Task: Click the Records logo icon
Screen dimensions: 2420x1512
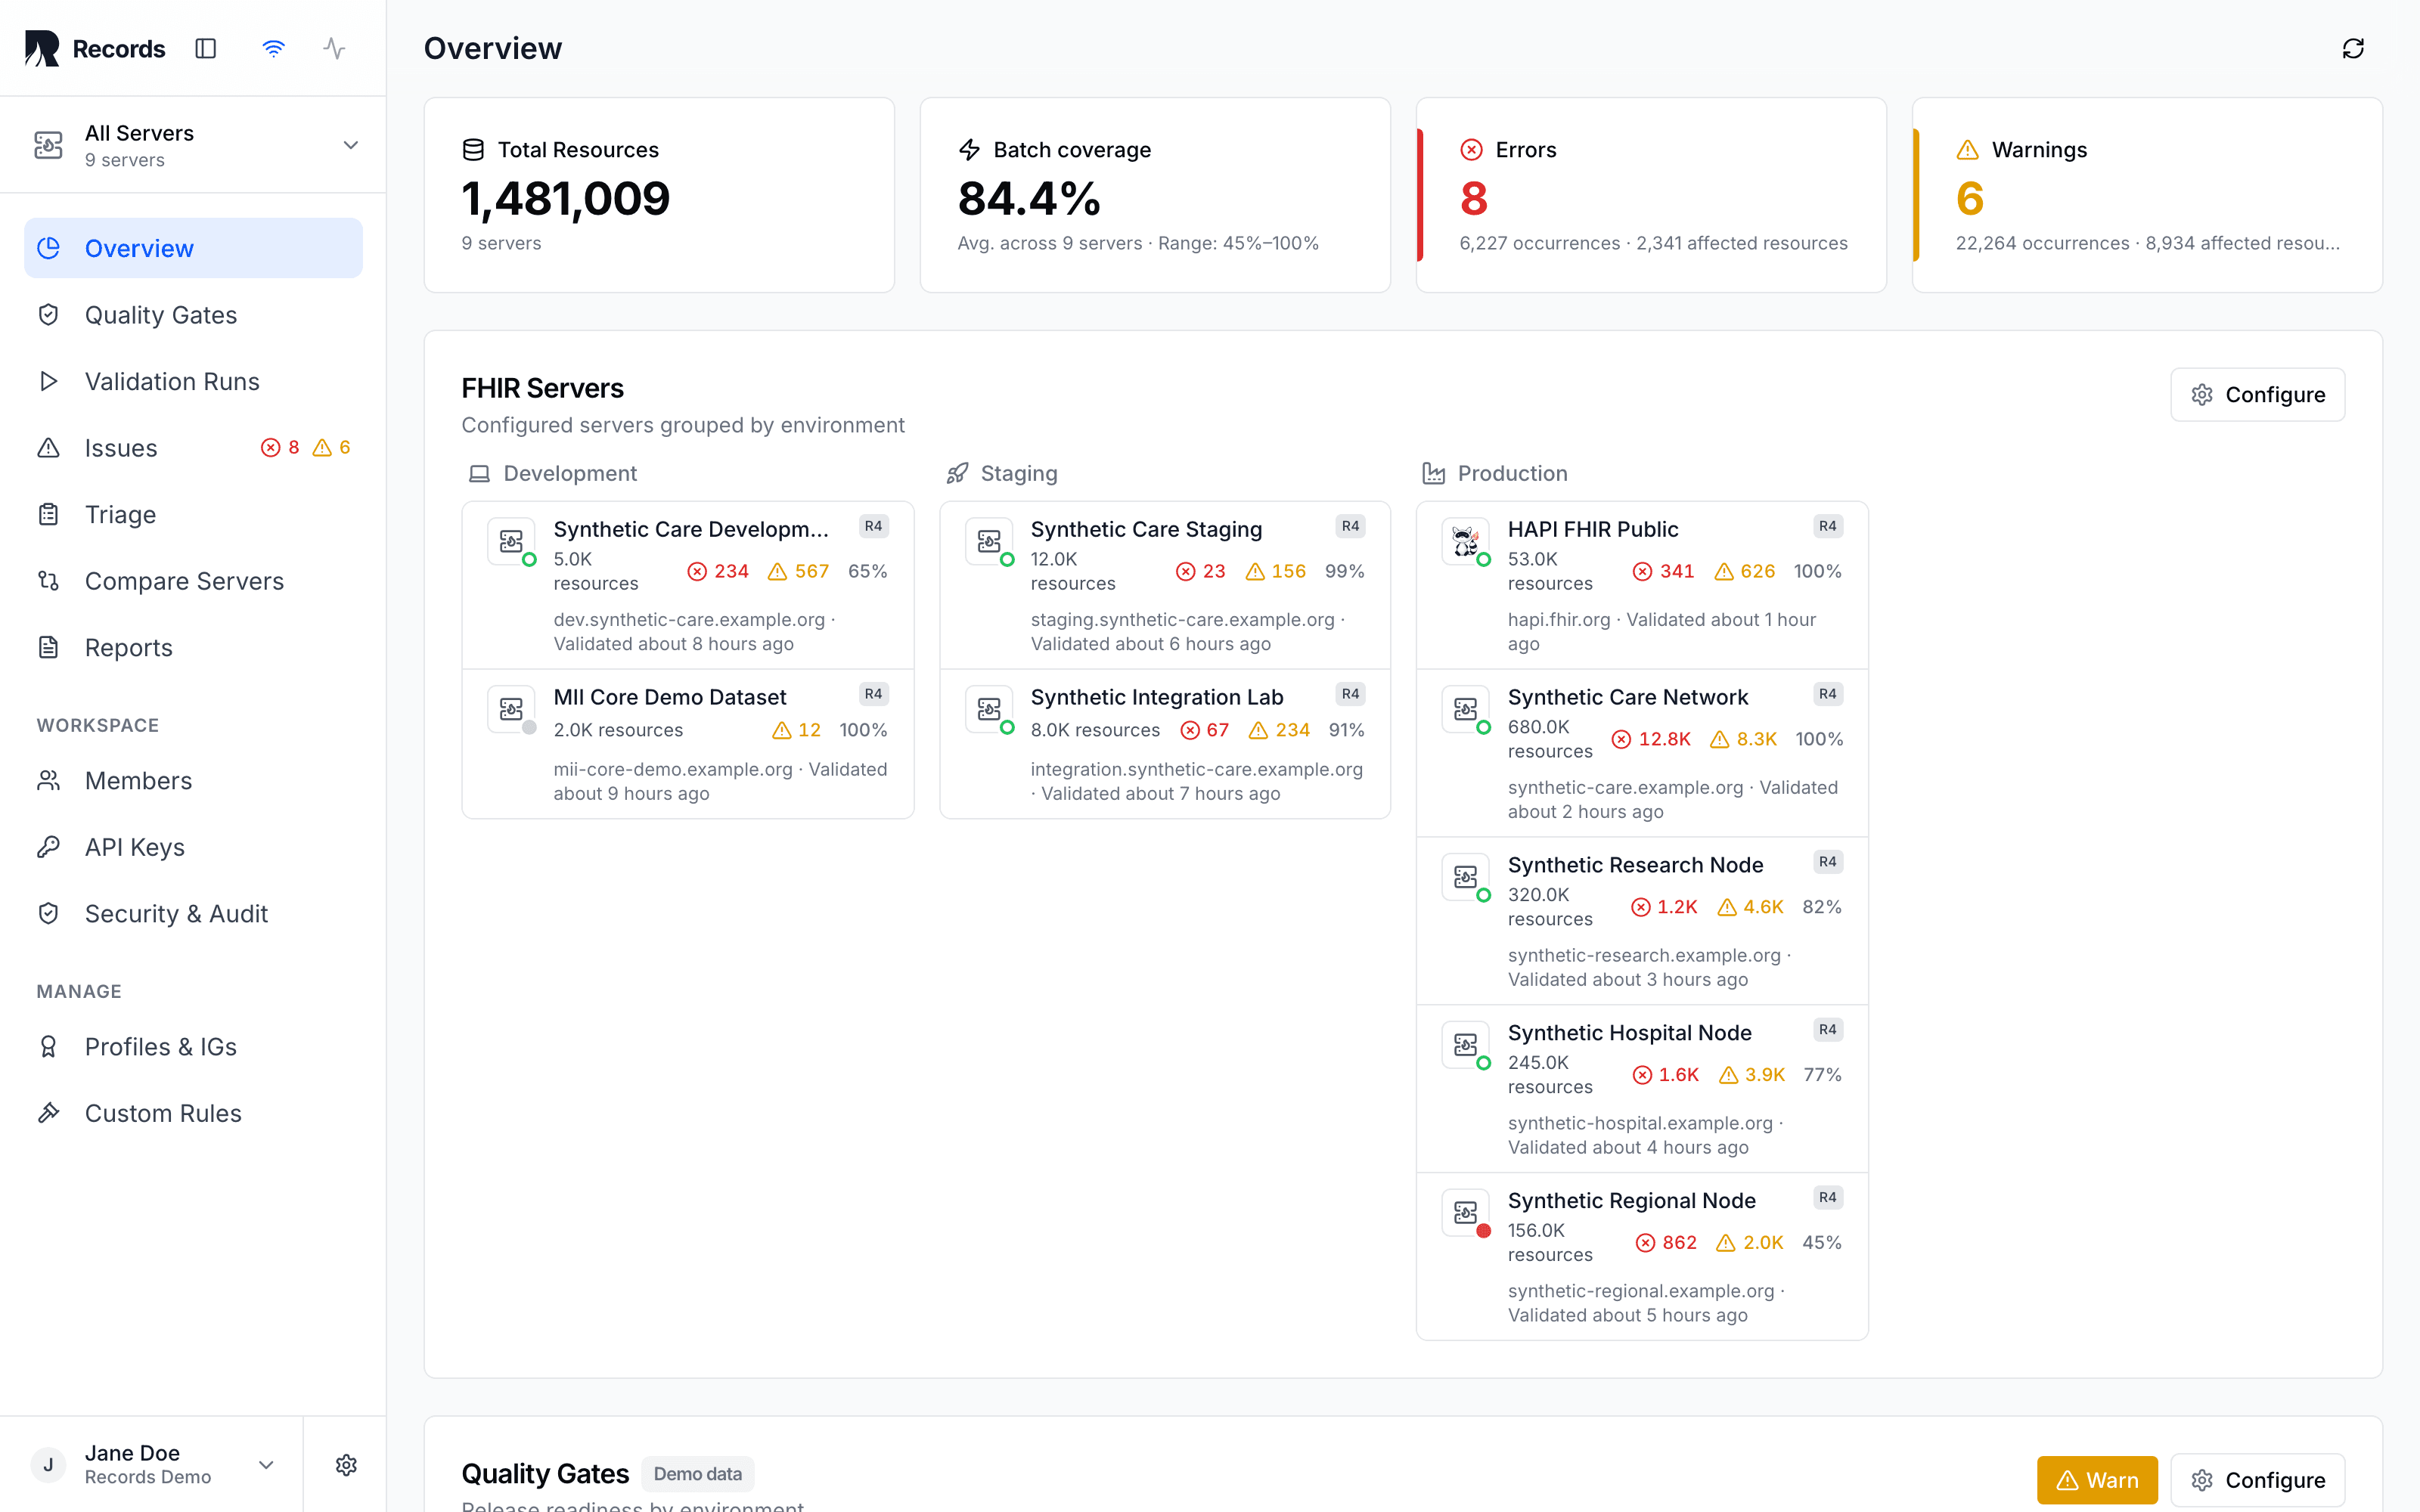Action: coord(42,48)
